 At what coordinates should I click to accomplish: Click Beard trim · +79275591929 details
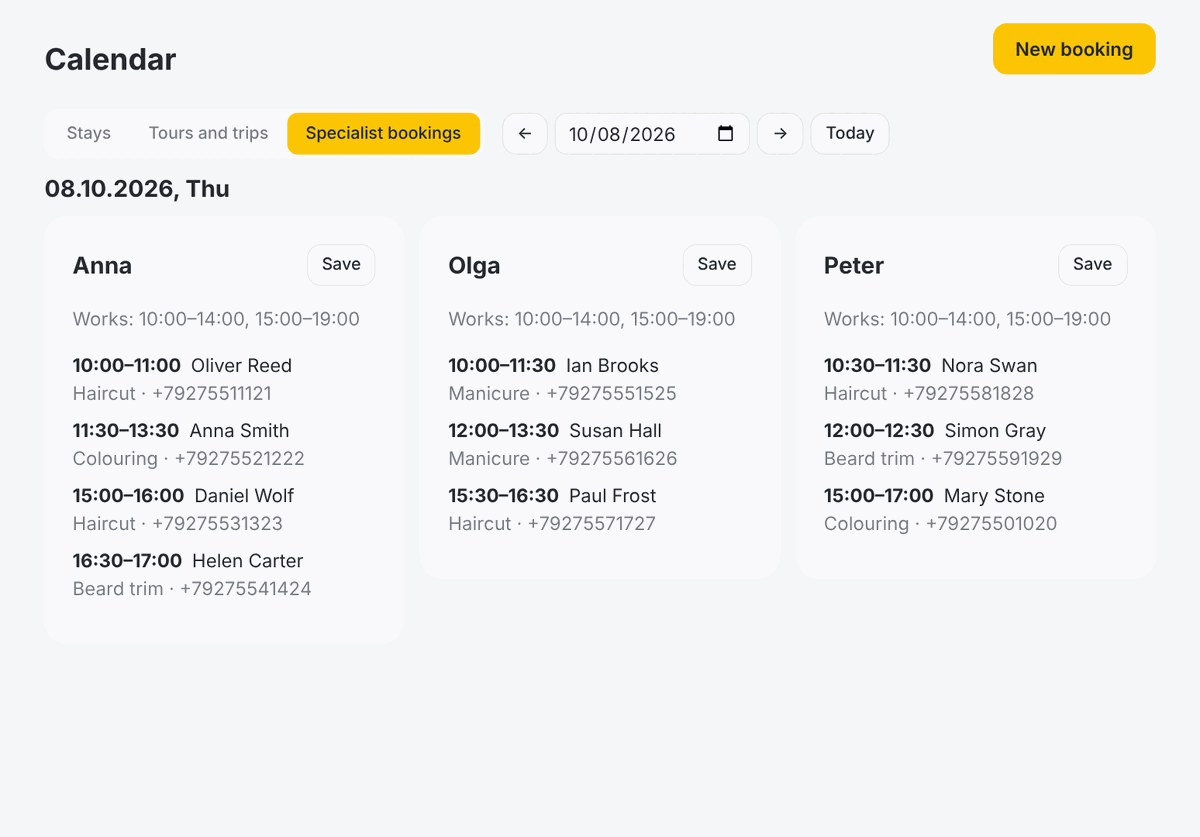click(943, 459)
